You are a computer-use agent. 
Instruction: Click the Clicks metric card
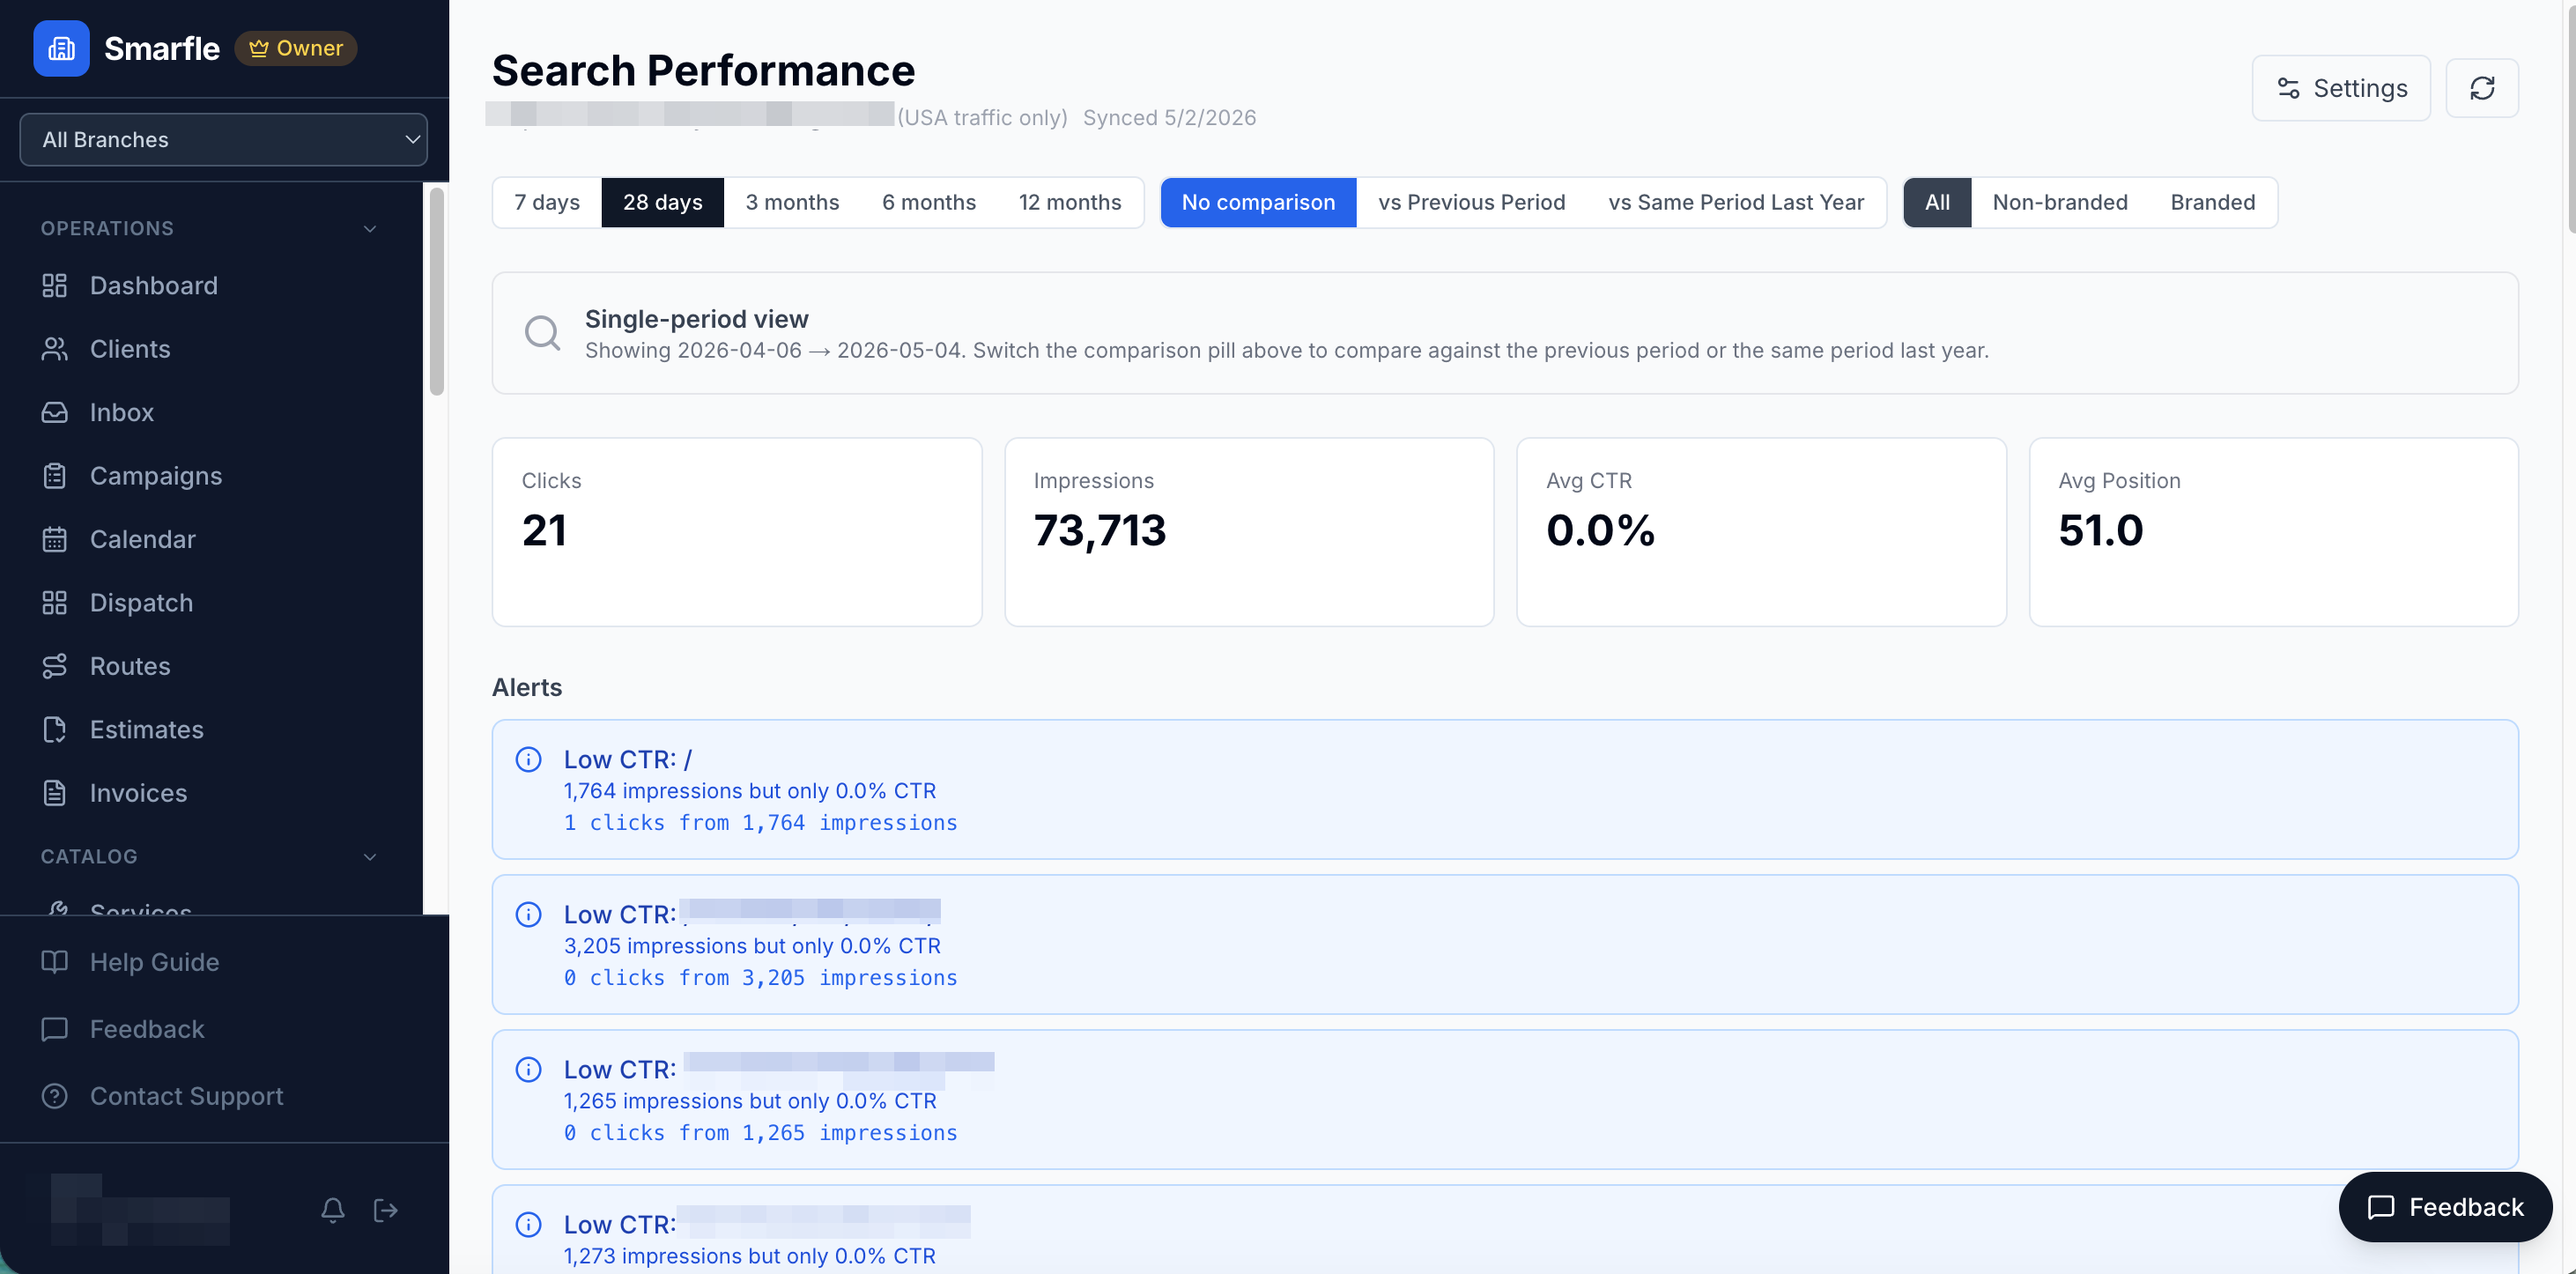736,532
